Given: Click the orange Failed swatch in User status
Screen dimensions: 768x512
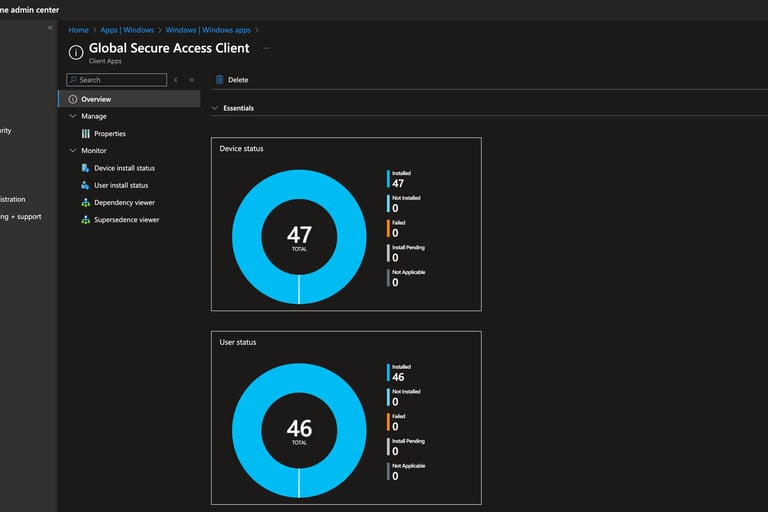Looking at the screenshot, I should 388,422.
